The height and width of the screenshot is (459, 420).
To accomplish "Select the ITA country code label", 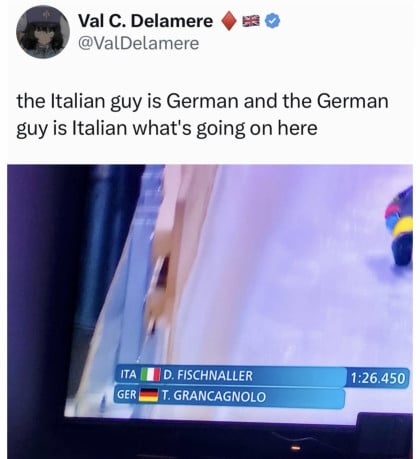I will click(x=128, y=374).
